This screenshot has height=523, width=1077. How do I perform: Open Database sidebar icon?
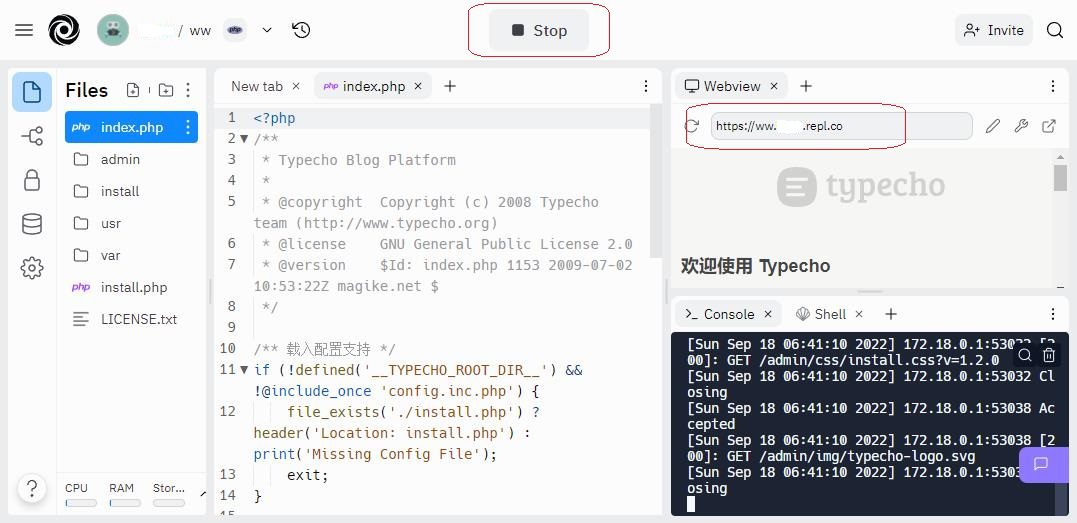(32, 224)
